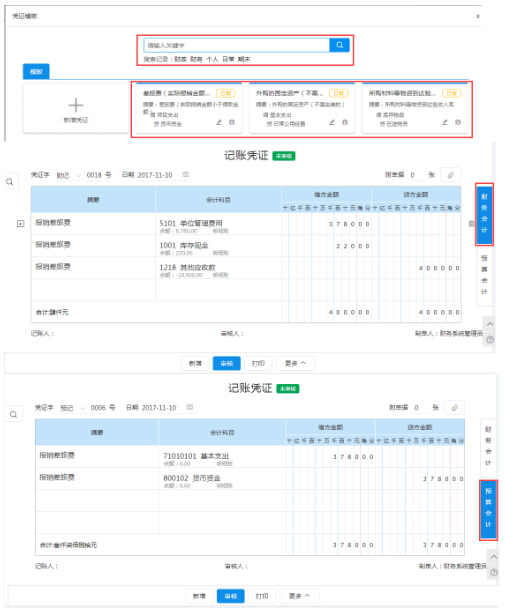This screenshot has height=612, width=505.
Task: Open attachment paperclip in voucher 0006
Action: (x=454, y=407)
